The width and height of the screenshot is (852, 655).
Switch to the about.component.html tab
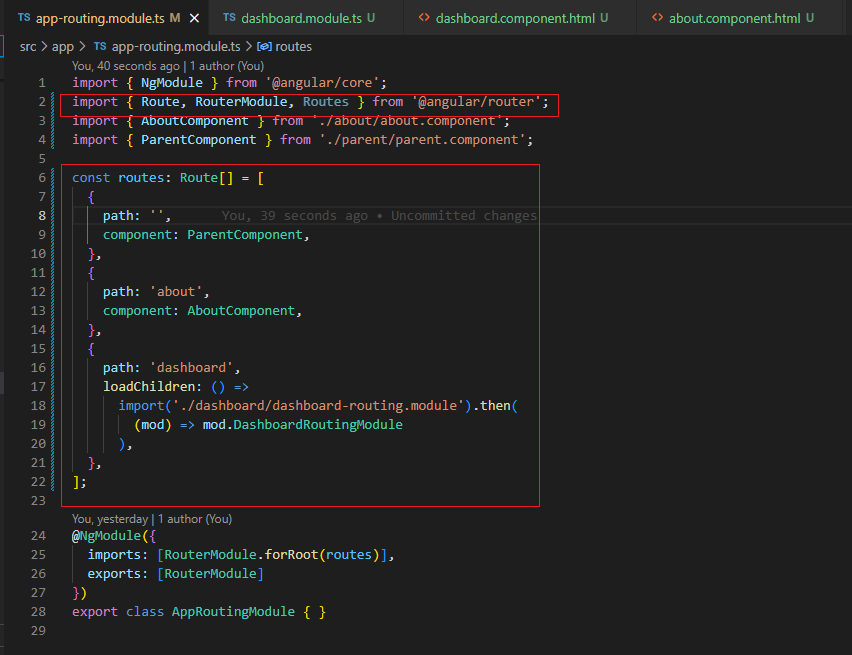pyautogui.click(x=734, y=18)
